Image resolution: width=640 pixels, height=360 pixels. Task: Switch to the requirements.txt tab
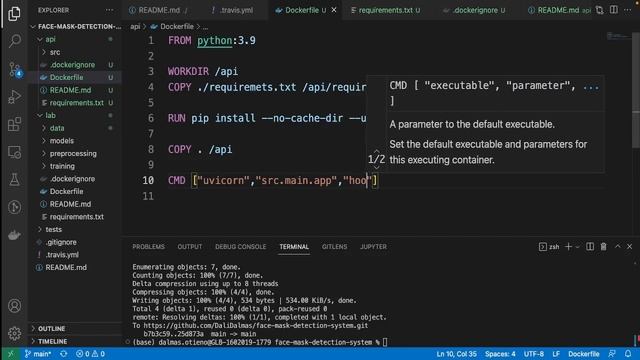[x=386, y=10]
